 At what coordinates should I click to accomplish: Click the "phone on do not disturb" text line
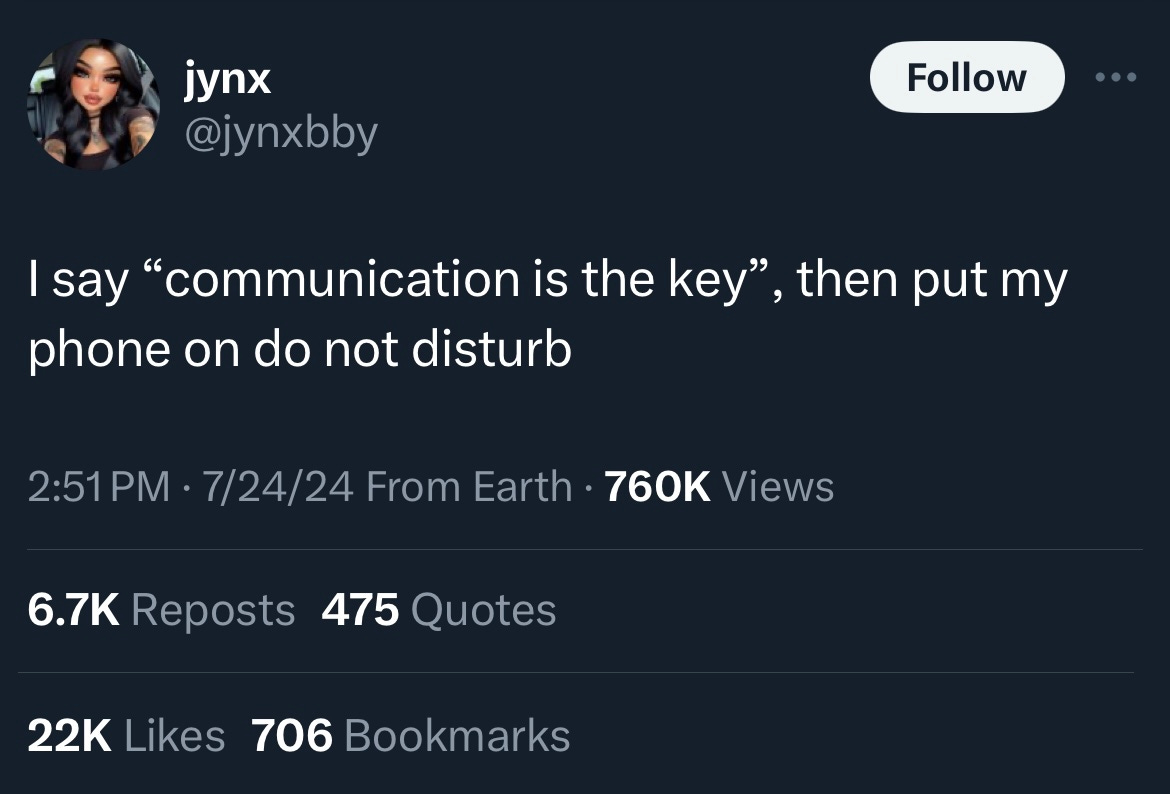pyautogui.click(x=300, y=350)
